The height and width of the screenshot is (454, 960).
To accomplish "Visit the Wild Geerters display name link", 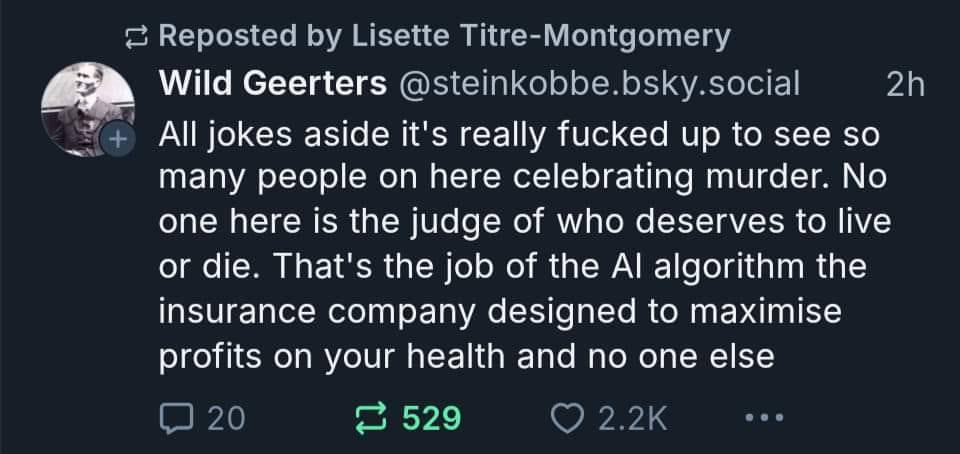I will point(273,84).
